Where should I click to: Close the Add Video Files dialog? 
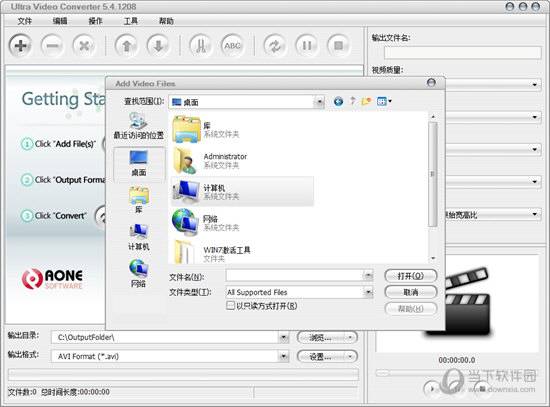(x=431, y=83)
